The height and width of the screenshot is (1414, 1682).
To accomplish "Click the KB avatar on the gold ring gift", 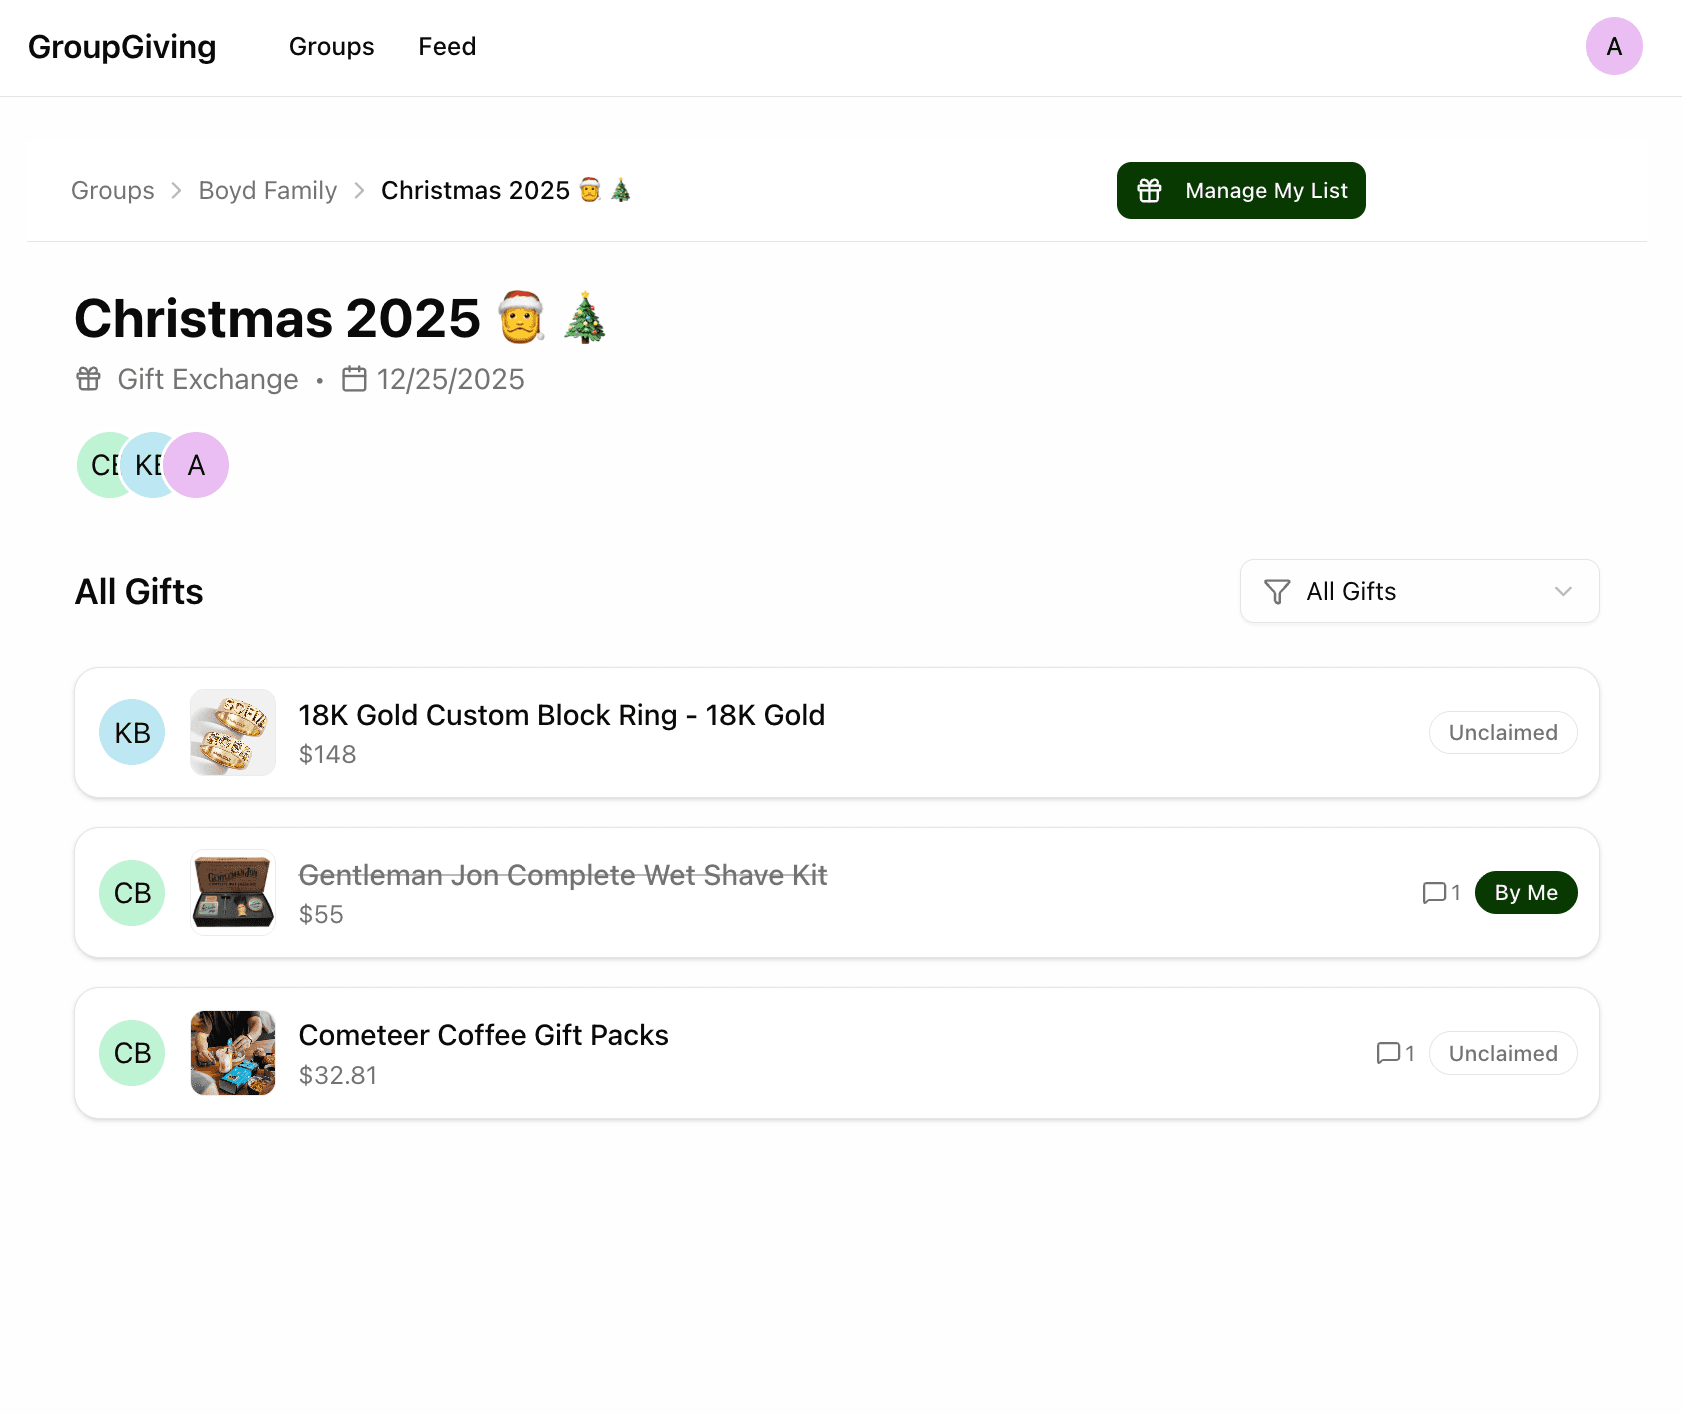I will [x=131, y=732].
